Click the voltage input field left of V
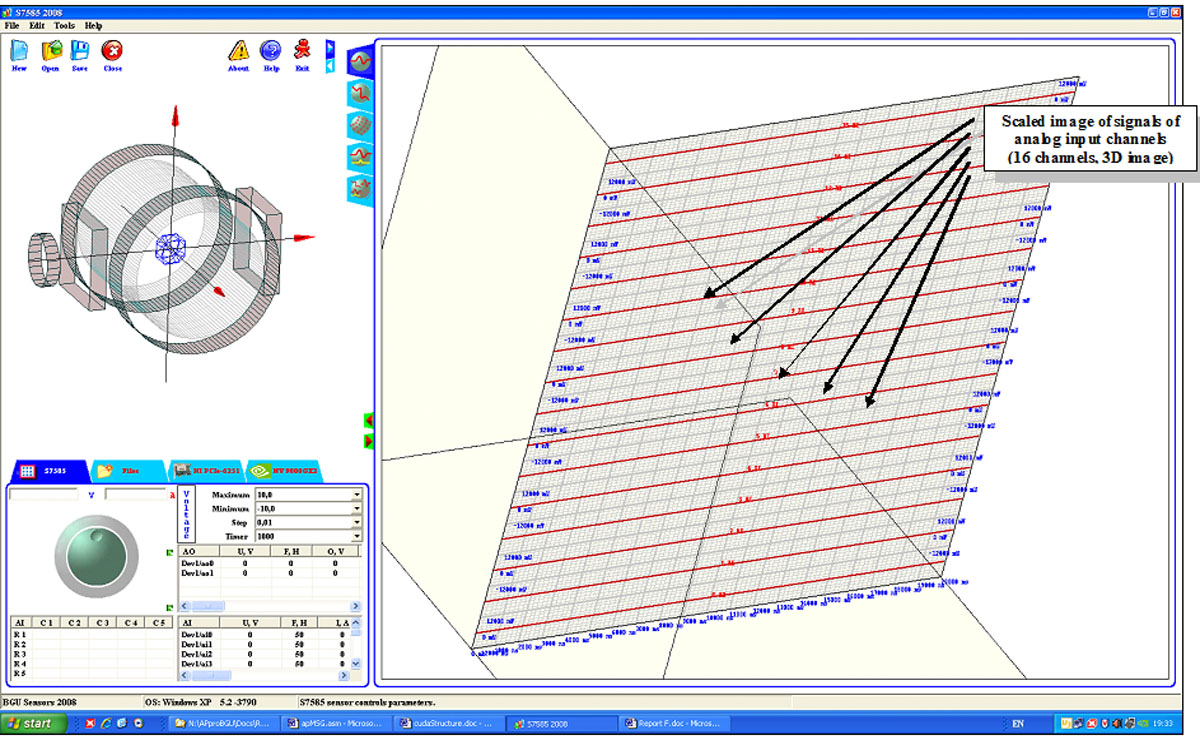 (43, 494)
